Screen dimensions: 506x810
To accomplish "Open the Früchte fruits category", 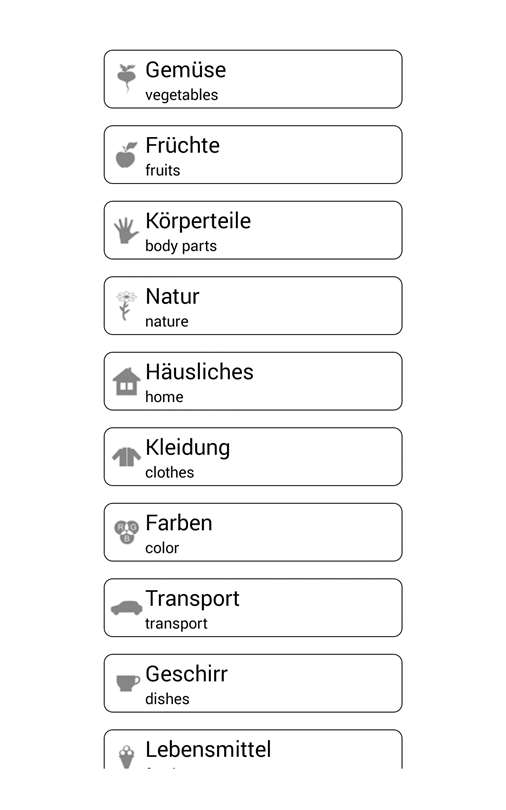I will pos(253,154).
